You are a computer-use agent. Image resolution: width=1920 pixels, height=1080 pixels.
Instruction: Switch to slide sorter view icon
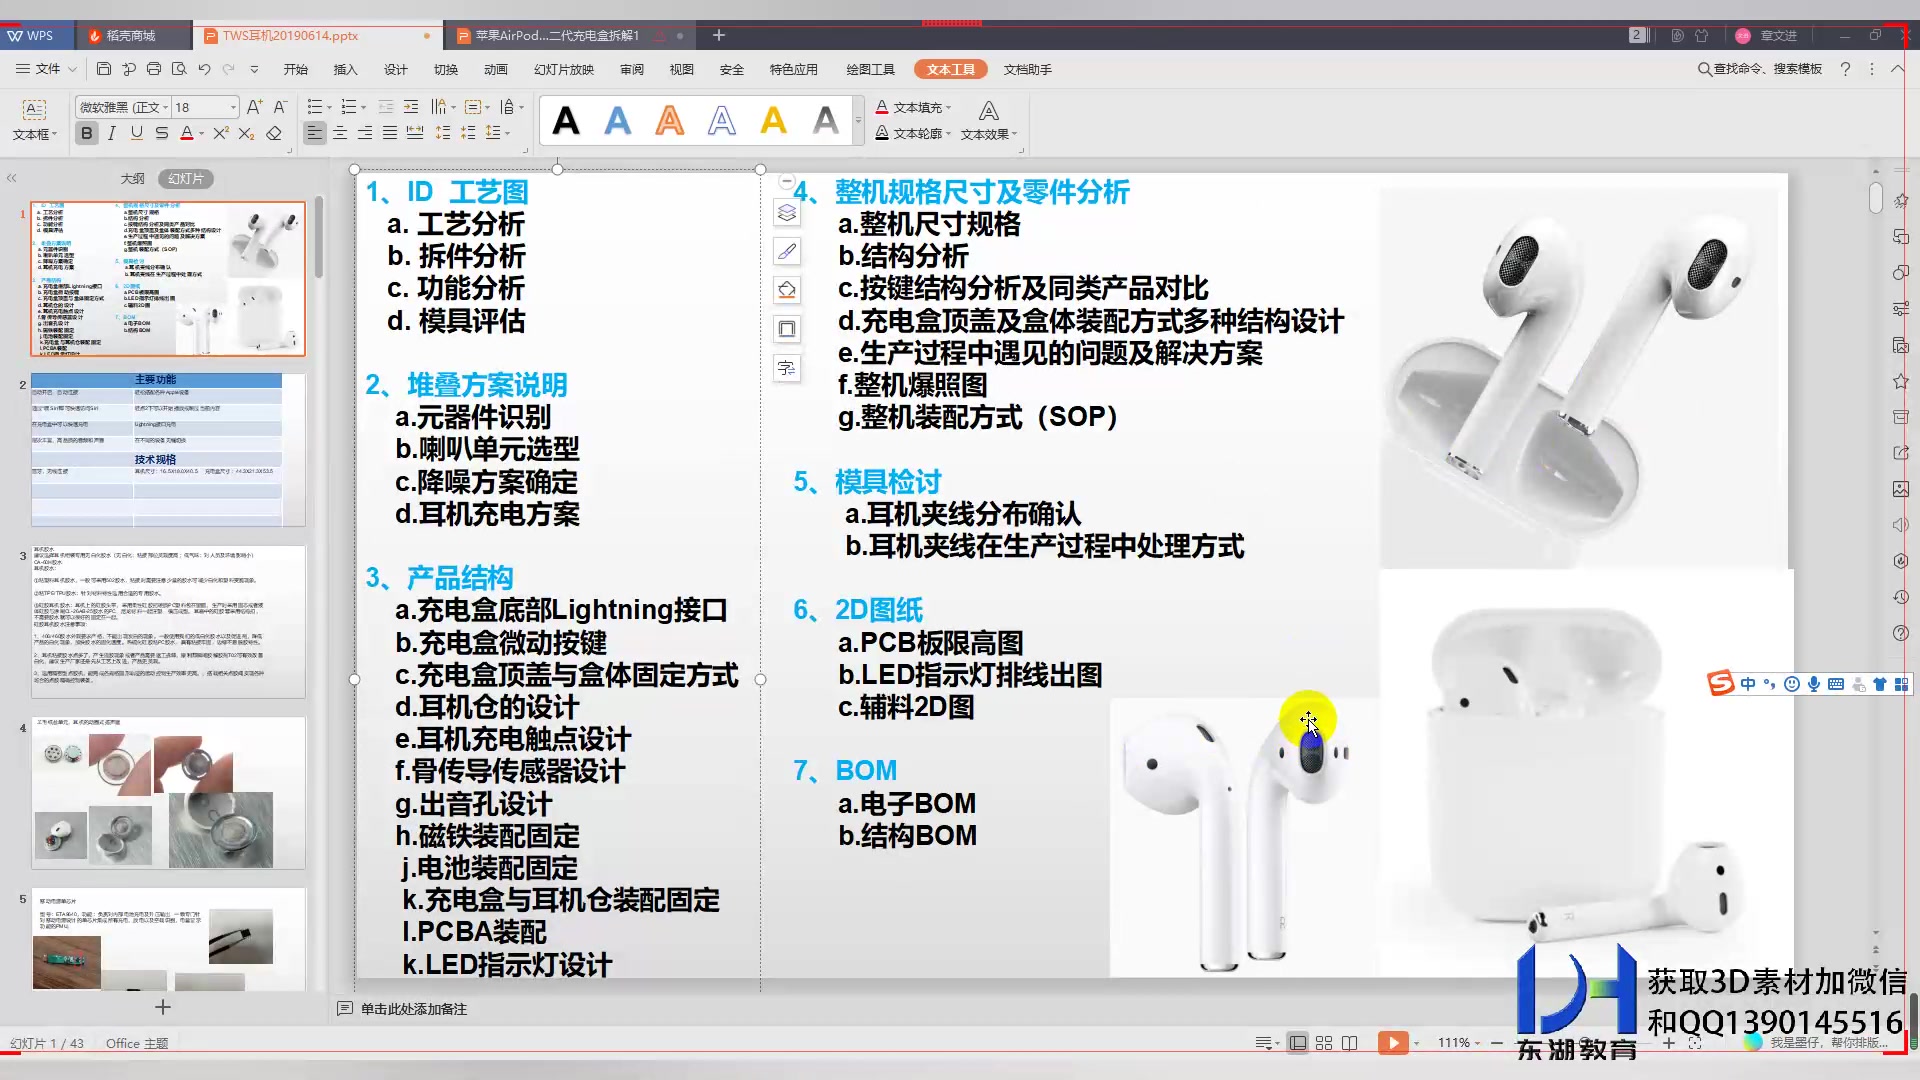coord(1324,1043)
